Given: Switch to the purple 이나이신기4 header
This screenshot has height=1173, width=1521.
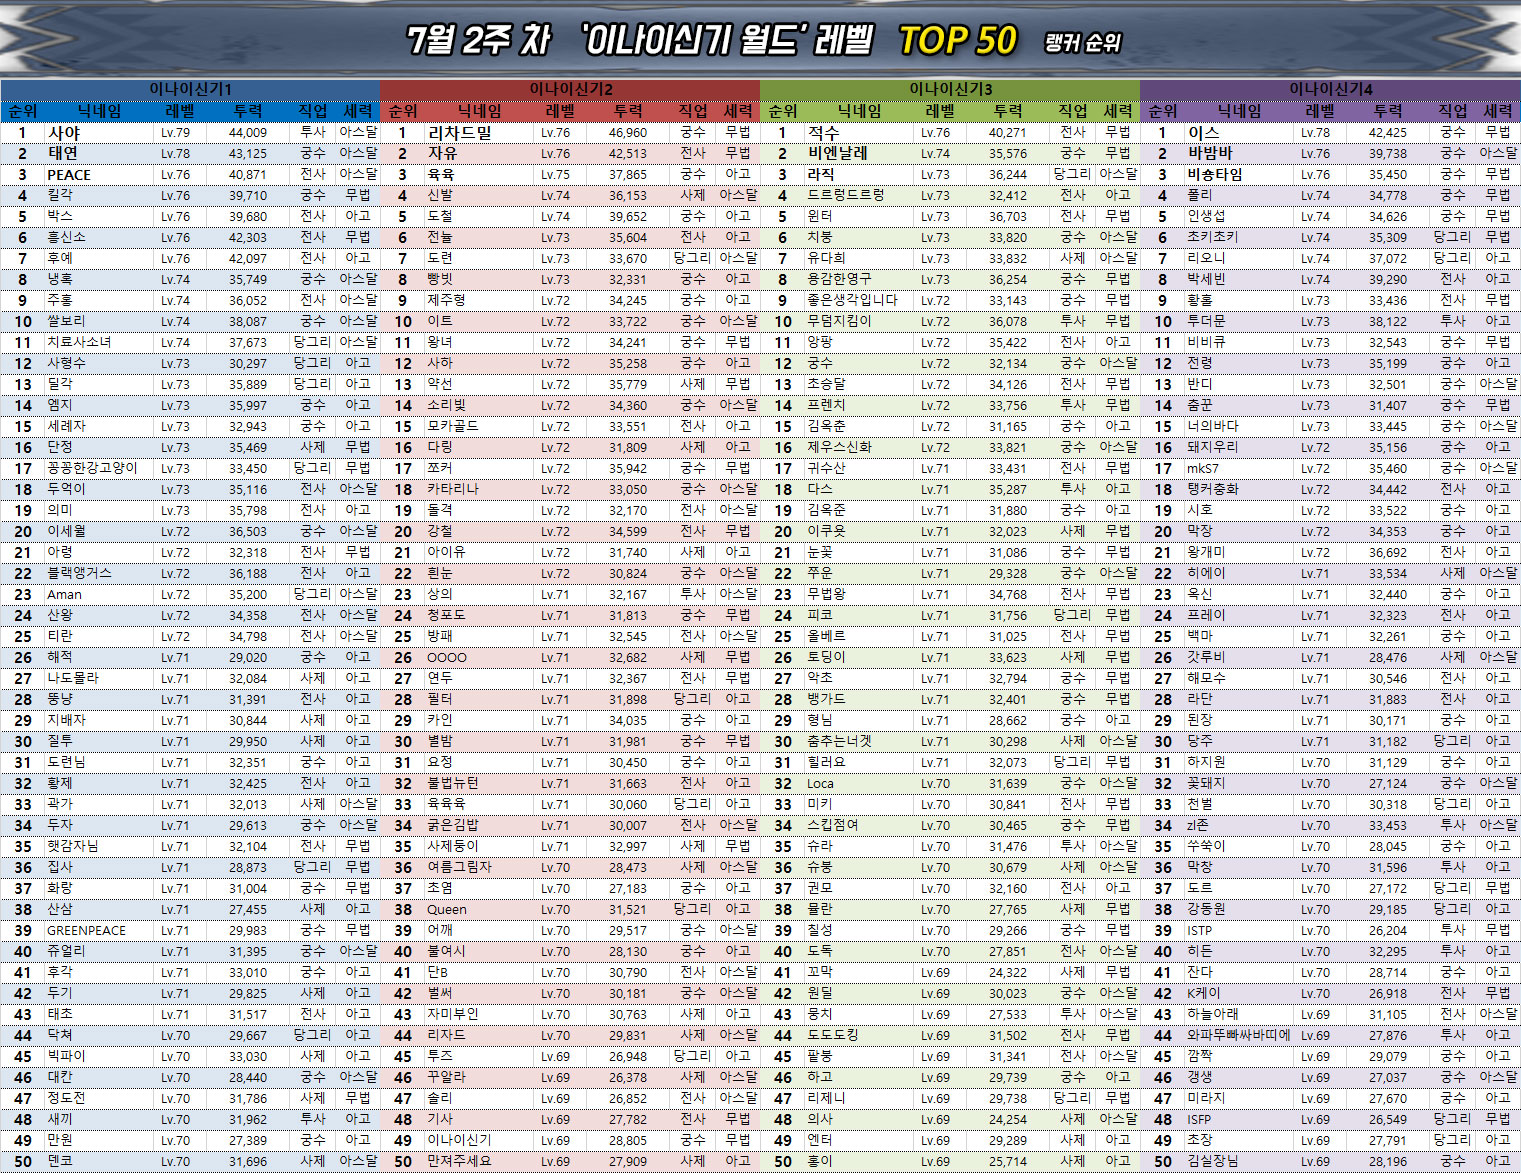Looking at the screenshot, I should 1330,89.
